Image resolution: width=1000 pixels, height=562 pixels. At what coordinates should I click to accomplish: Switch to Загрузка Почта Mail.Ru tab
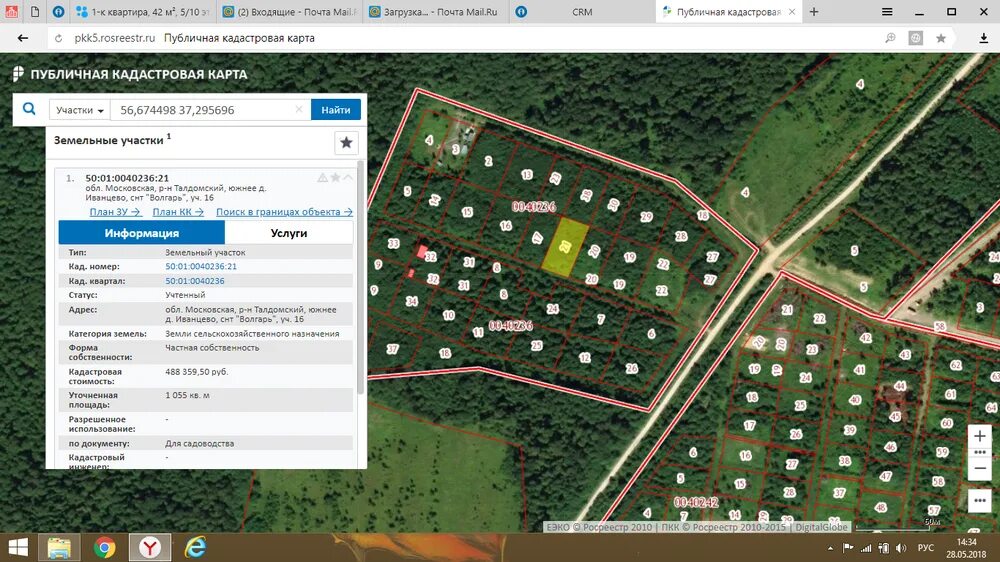[436, 12]
